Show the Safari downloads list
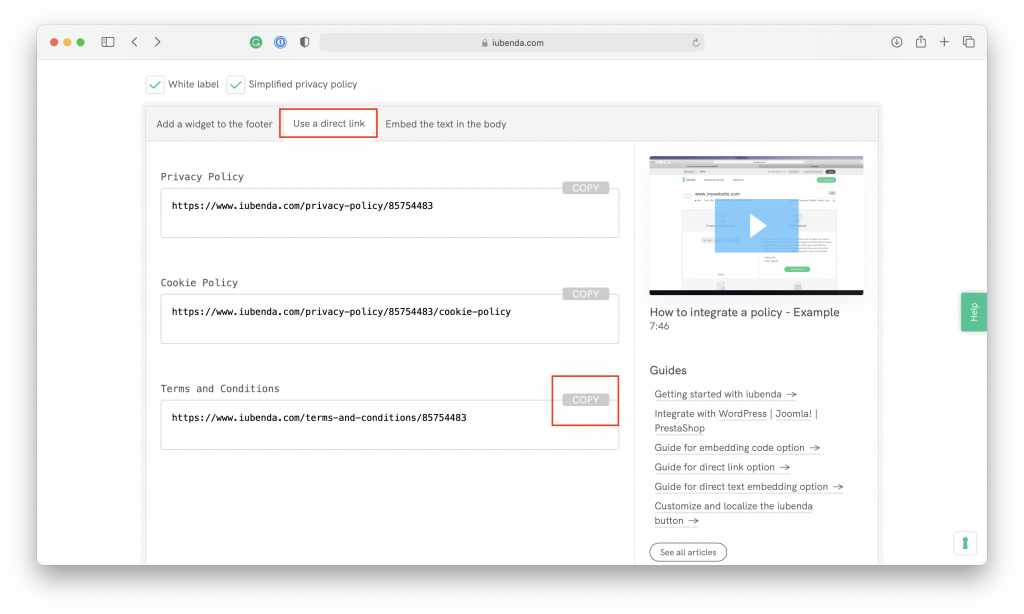This screenshot has height=614, width=1024. coord(896,42)
